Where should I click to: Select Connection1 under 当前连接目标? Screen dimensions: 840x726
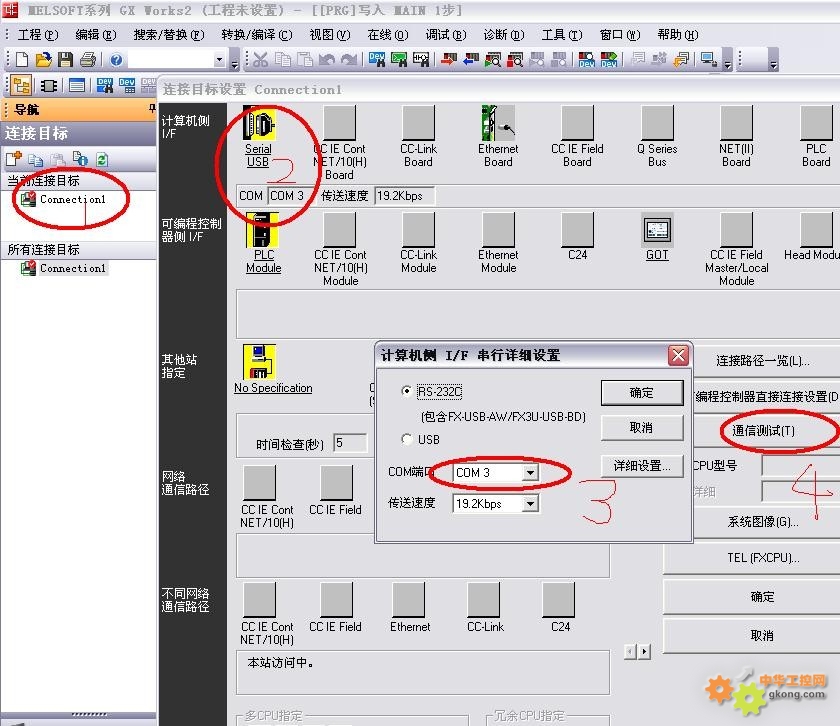click(73, 199)
